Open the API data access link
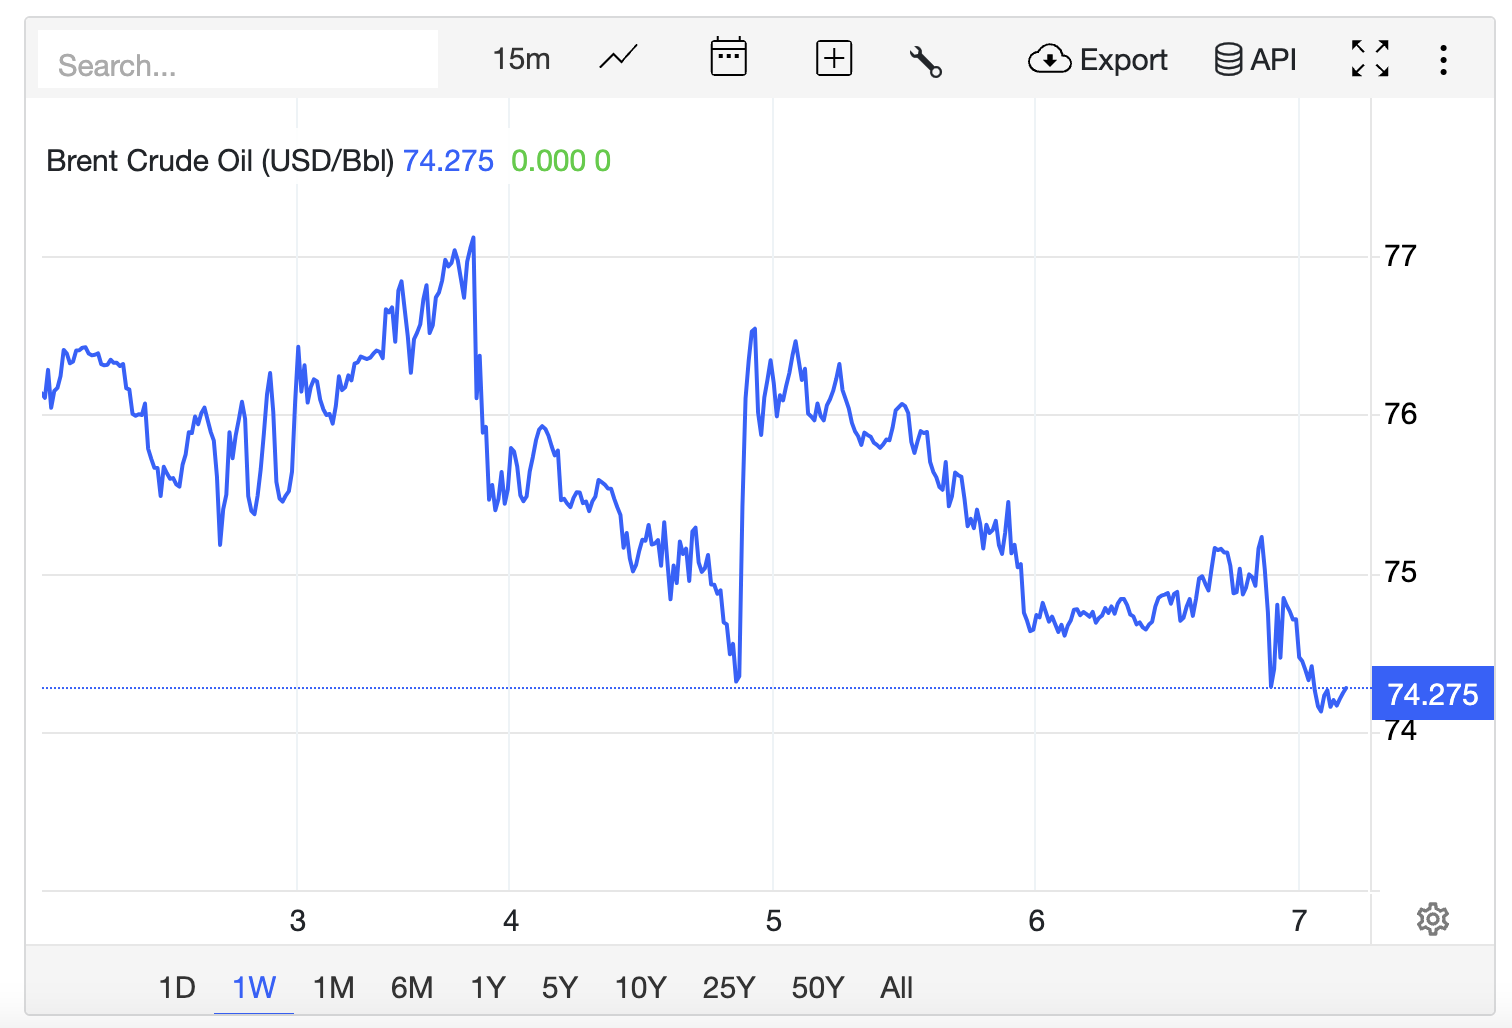This screenshot has height=1028, width=1512. click(1255, 60)
